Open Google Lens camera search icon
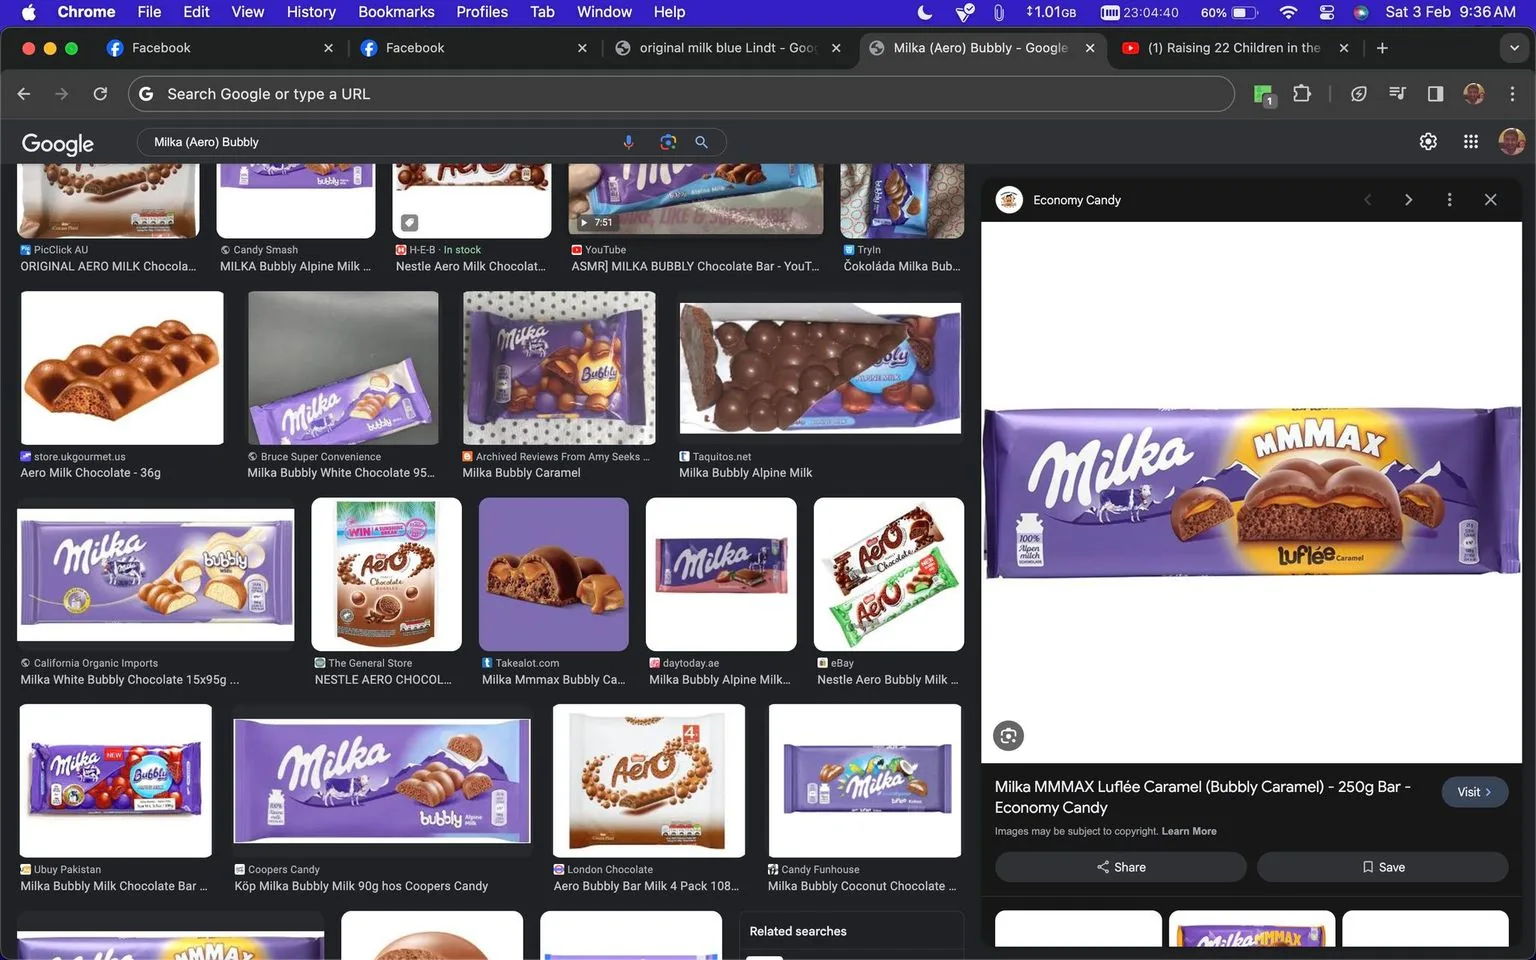The width and height of the screenshot is (1536, 960). [x=667, y=142]
